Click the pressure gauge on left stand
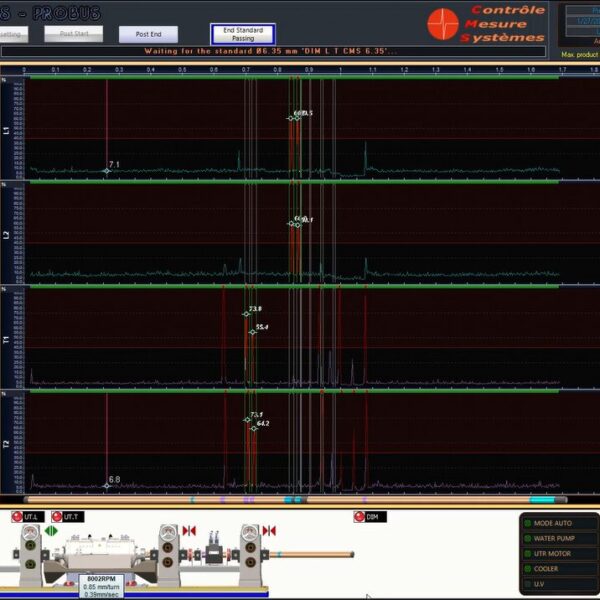 (x=30, y=531)
